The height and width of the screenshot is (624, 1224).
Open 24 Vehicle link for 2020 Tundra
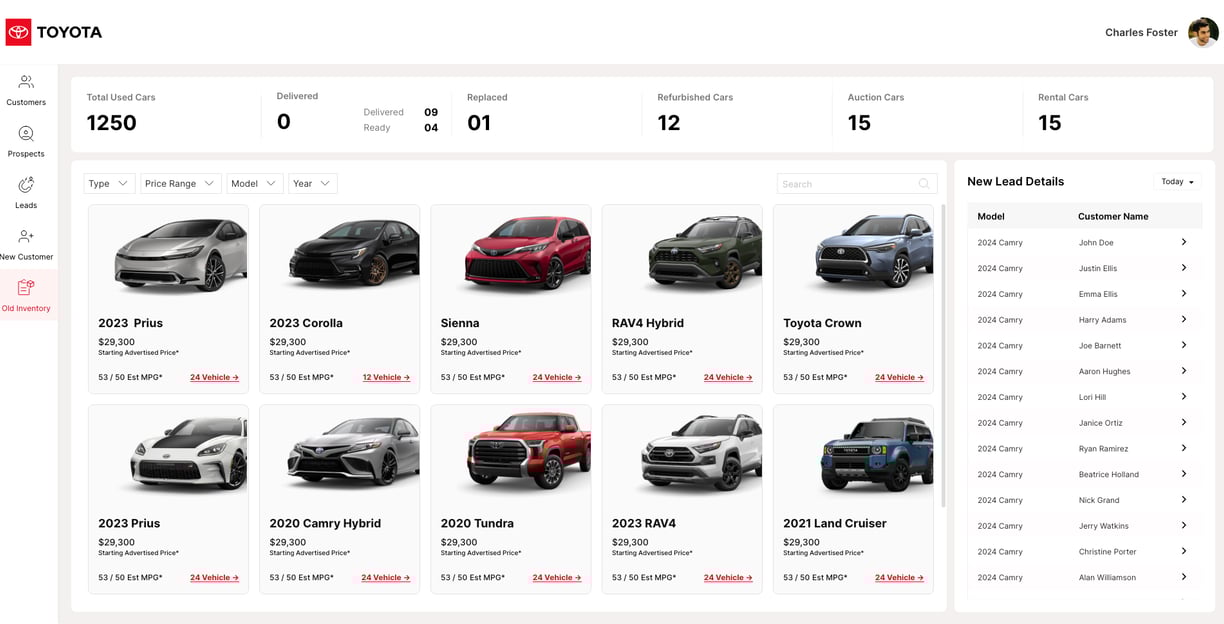(557, 578)
